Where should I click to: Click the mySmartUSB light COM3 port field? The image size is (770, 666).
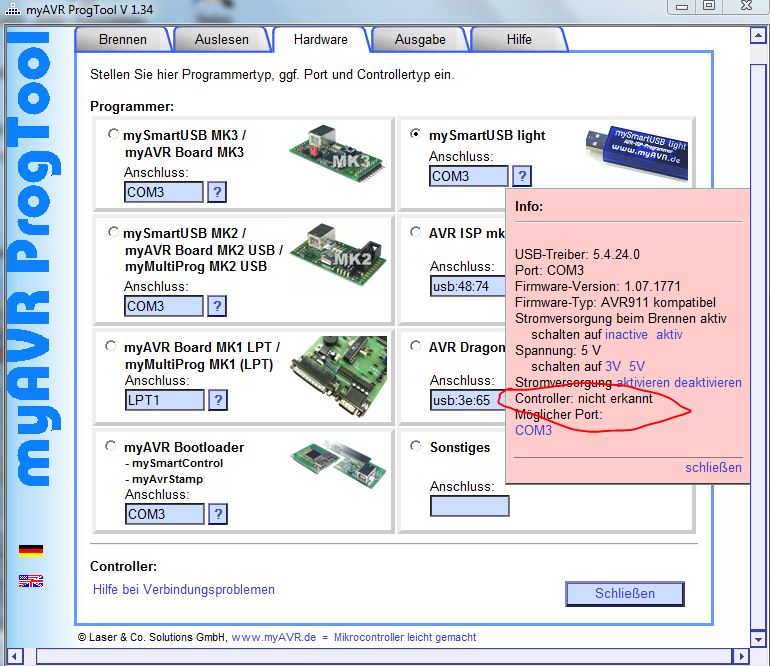(x=468, y=176)
